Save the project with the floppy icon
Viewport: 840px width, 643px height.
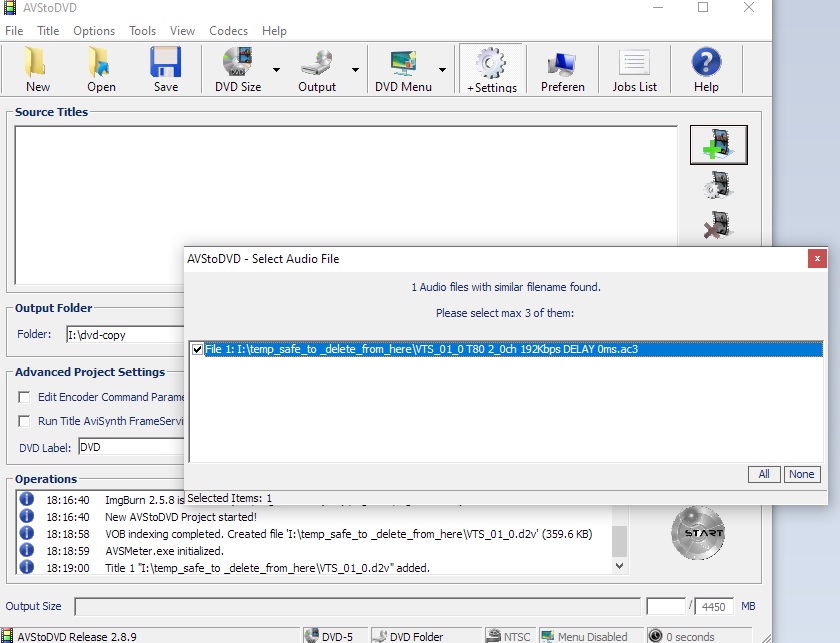(166, 69)
